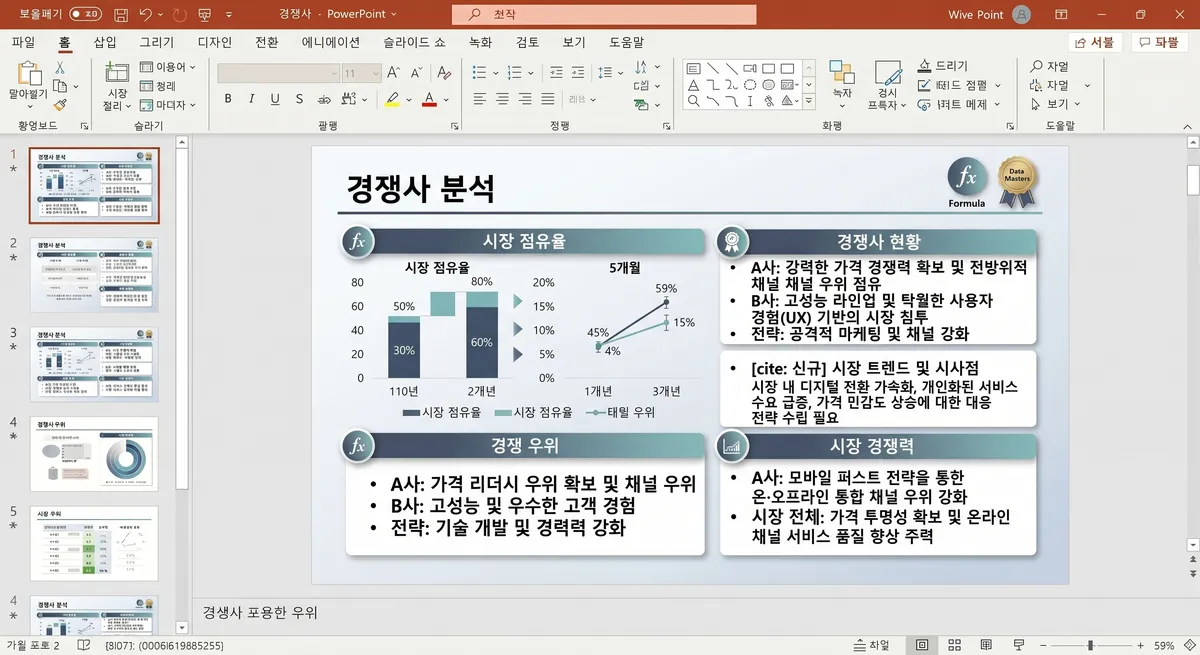Open the Select (보기) dropdown in editing group
1200x655 pixels.
1054,104
